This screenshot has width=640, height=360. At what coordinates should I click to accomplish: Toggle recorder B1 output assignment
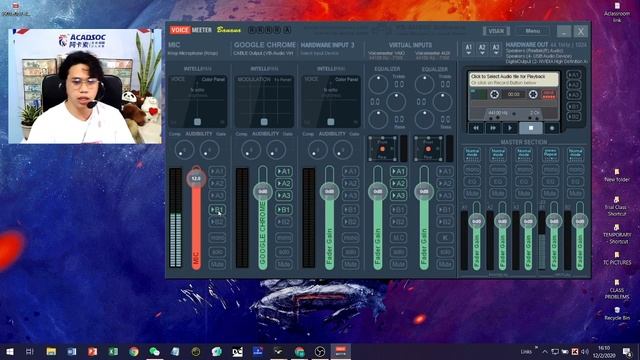573,107
